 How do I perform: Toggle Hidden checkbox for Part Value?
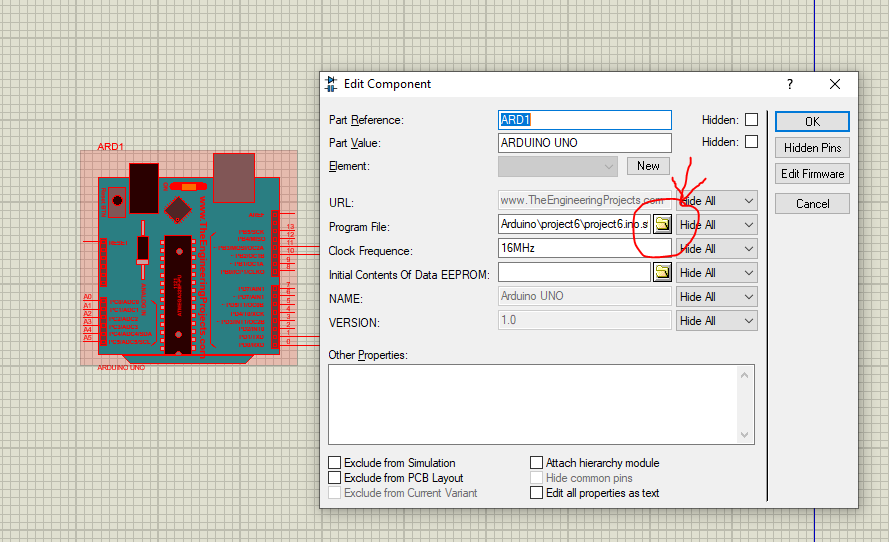tap(751, 142)
